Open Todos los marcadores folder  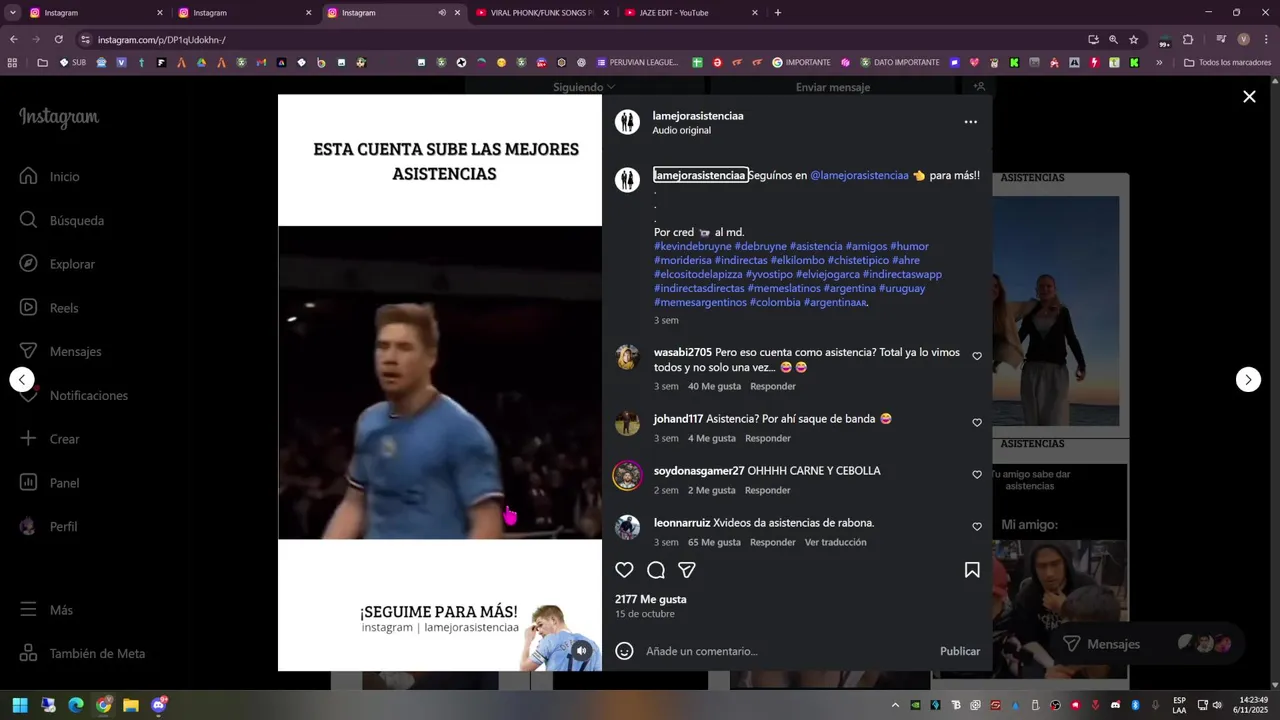click(1228, 62)
